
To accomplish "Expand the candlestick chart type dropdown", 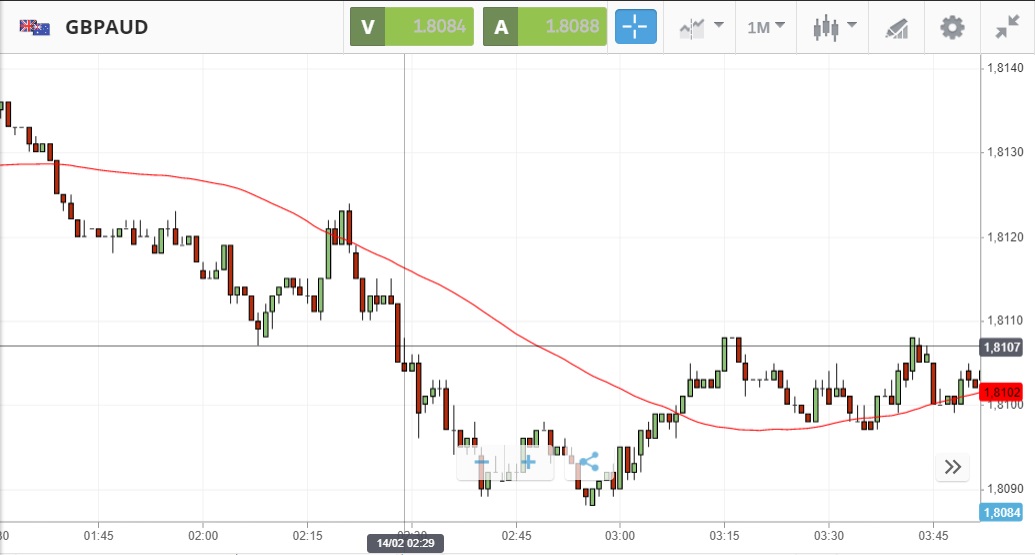I will click(835, 27).
